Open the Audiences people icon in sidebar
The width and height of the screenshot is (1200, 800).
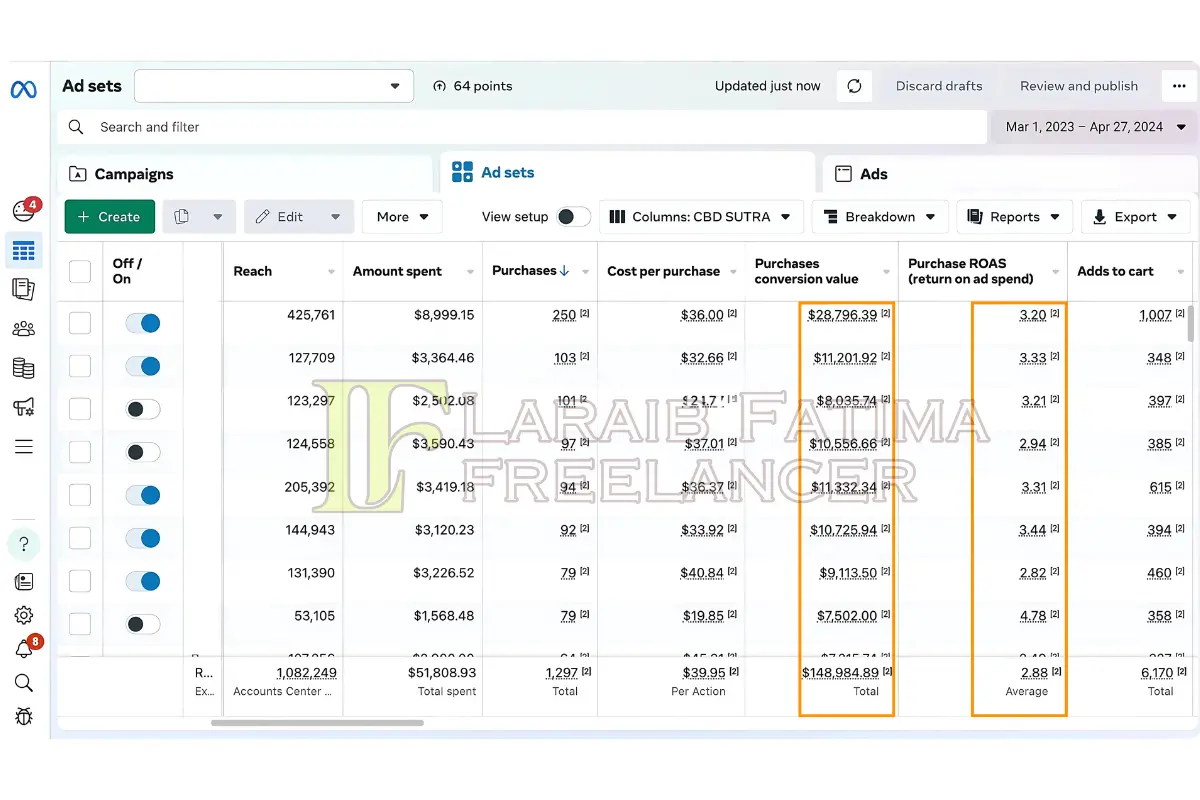click(x=24, y=329)
